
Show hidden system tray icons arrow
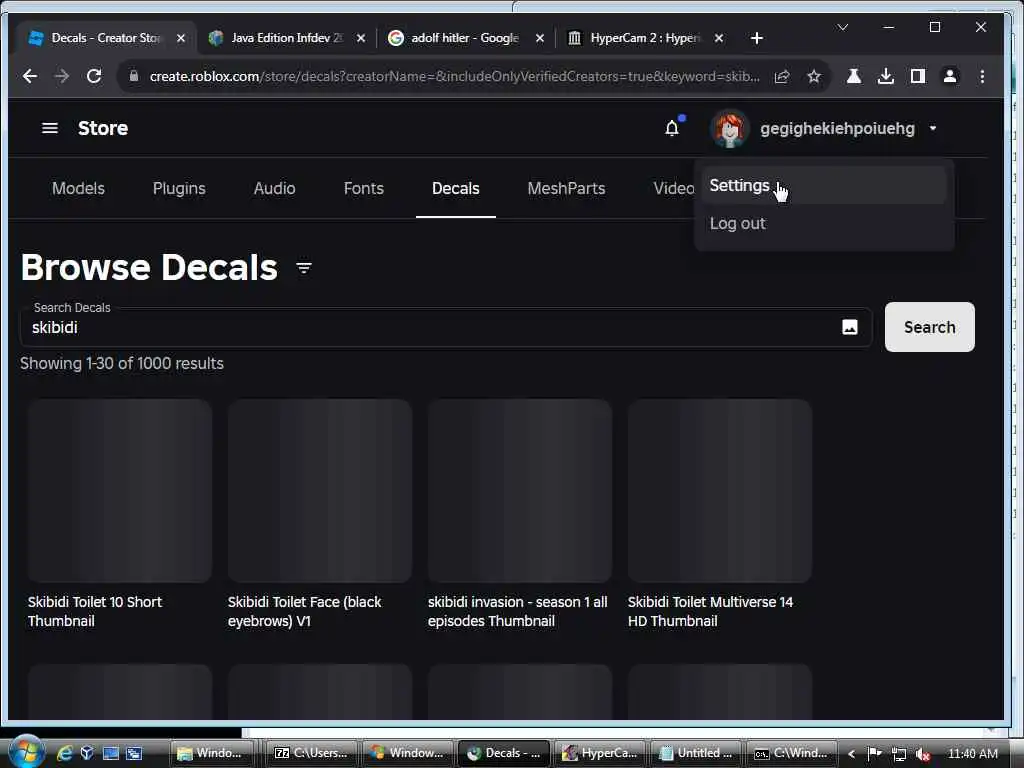pyautogui.click(x=852, y=754)
